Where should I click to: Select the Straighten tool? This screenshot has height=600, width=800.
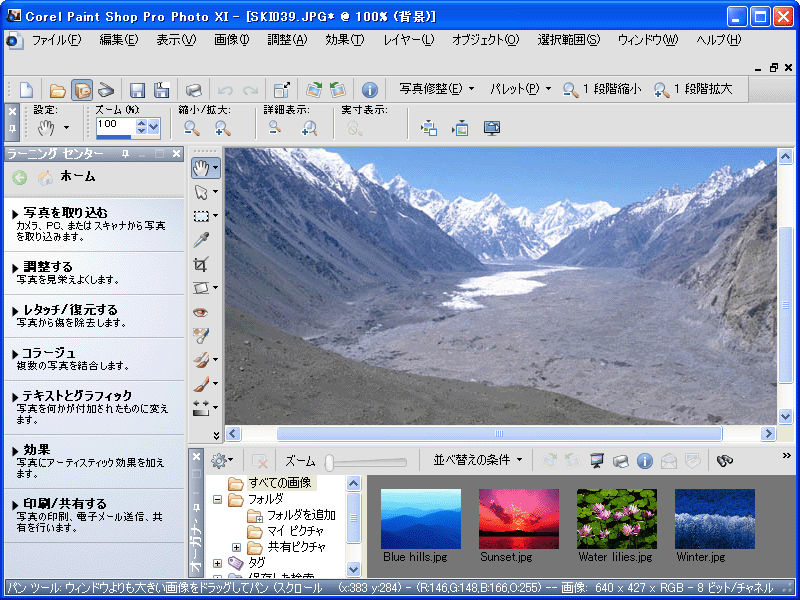pyautogui.click(x=202, y=288)
